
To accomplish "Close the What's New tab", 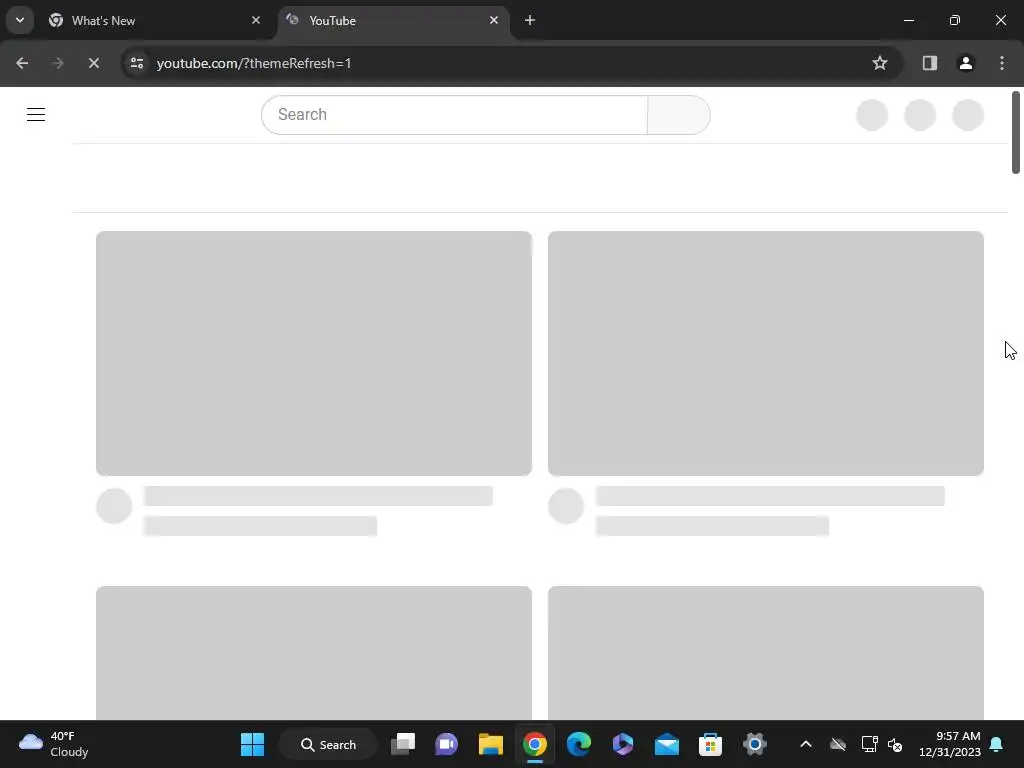I will click(256, 20).
